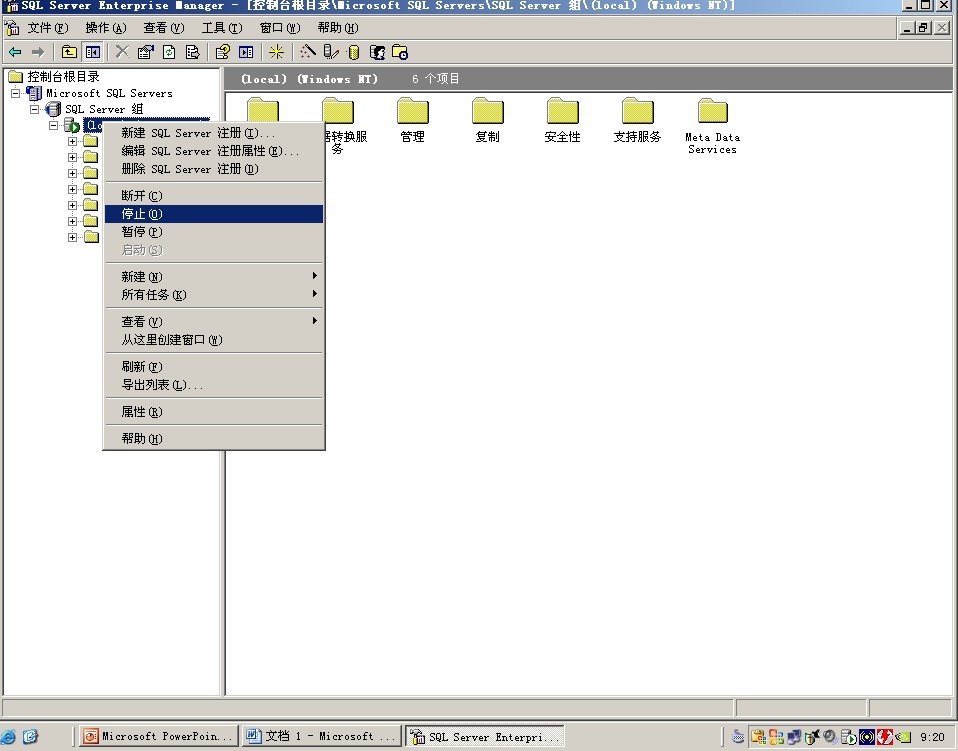The width and height of the screenshot is (958, 751).
Task: Click the New Job toolbar icon
Action: coord(400,53)
